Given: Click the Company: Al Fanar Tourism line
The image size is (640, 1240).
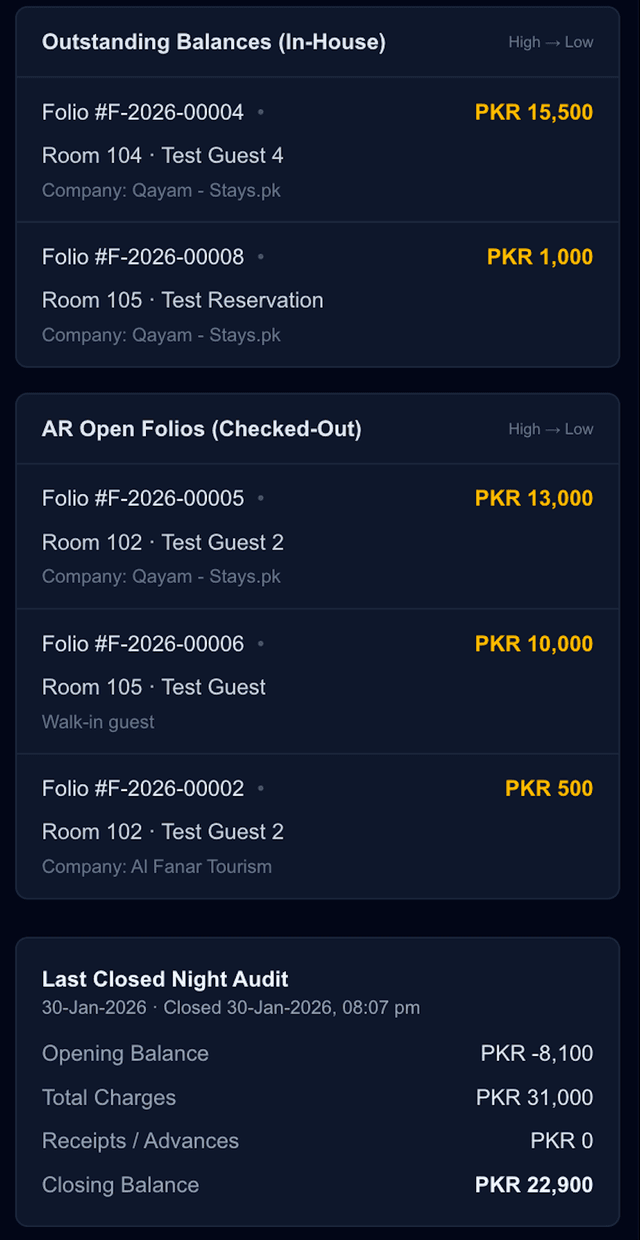Looking at the screenshot, I should pyautogui.click(x=160, y=866).
